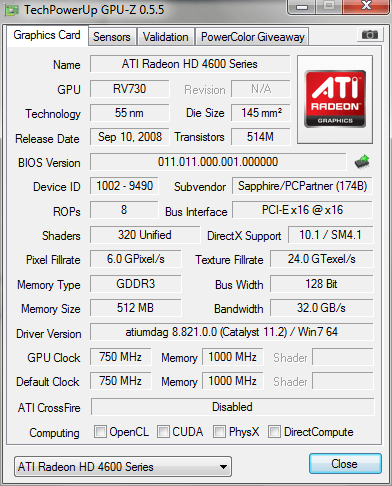Screen dimensions: 392x486
Task: Tick the DirectCompute checkbox
Action: pyautogui.click(x=274, y=431)
